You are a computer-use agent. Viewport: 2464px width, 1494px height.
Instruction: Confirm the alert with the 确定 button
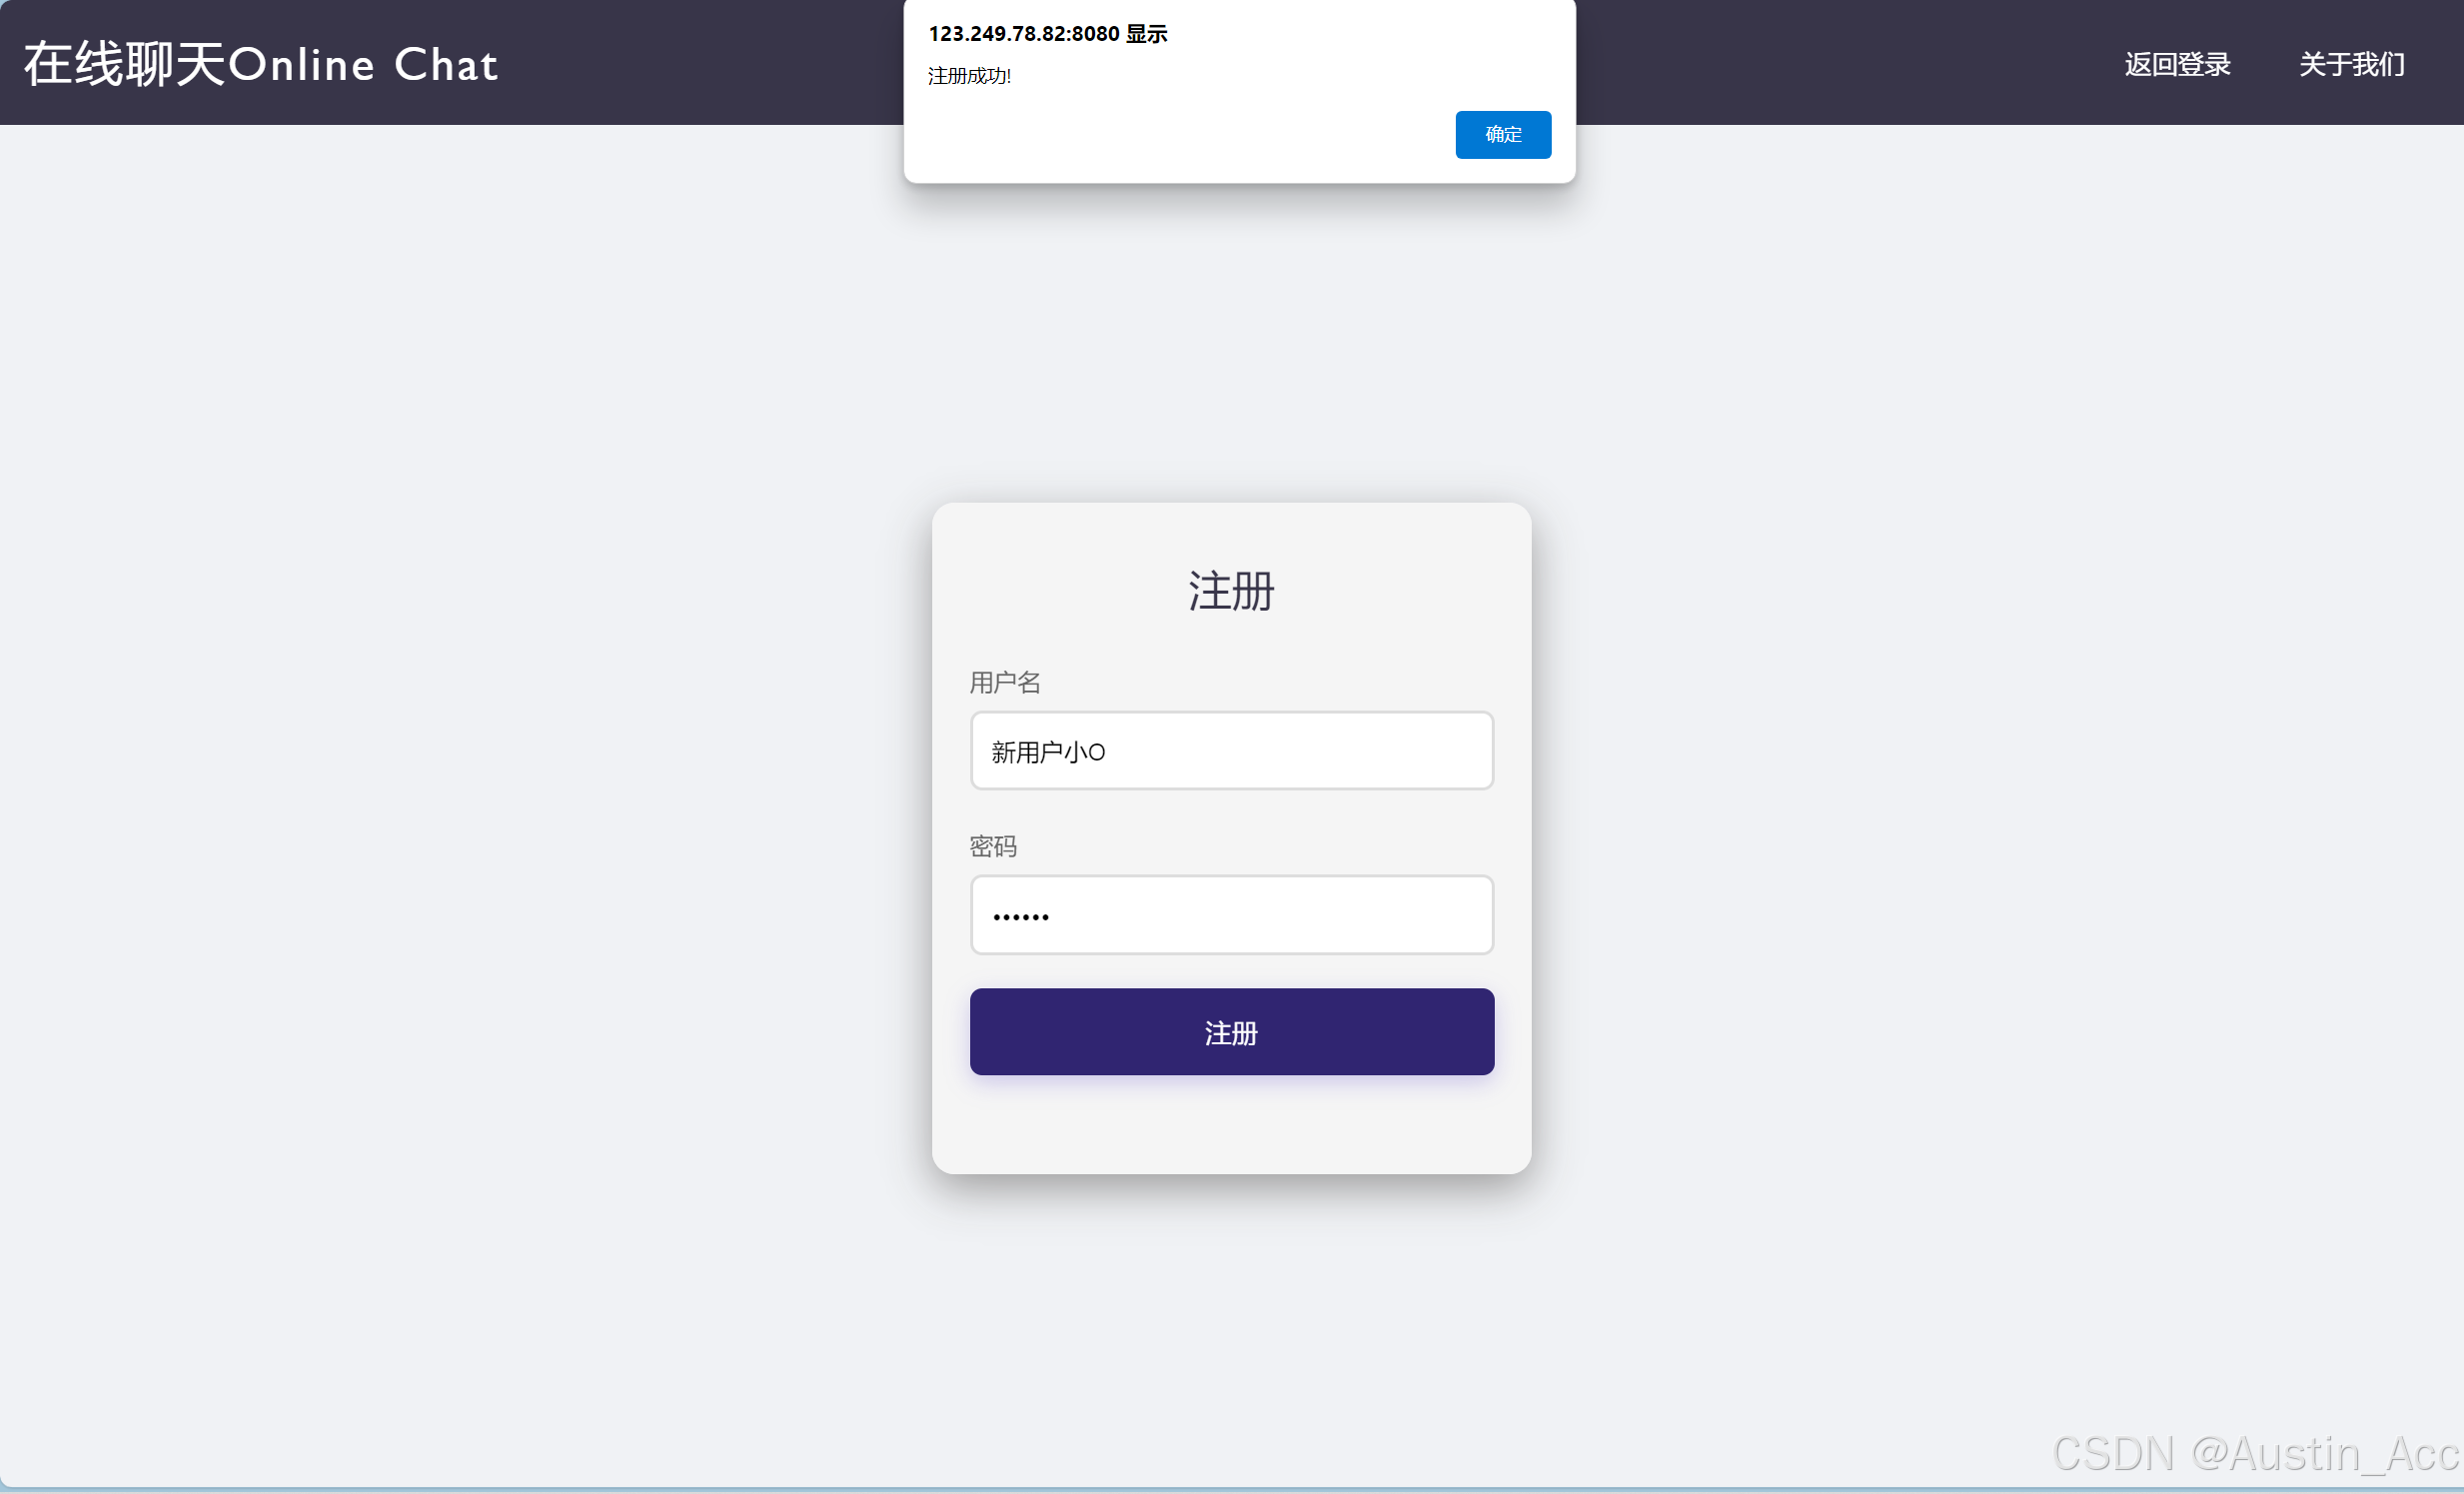coord(1502,134)
